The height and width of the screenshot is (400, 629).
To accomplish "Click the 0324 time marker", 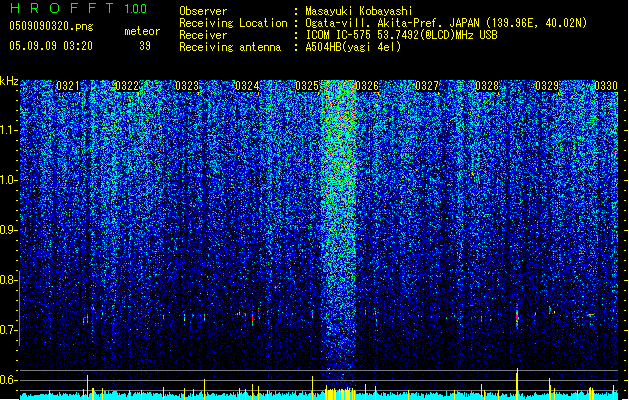I will (x=247, y=86).
